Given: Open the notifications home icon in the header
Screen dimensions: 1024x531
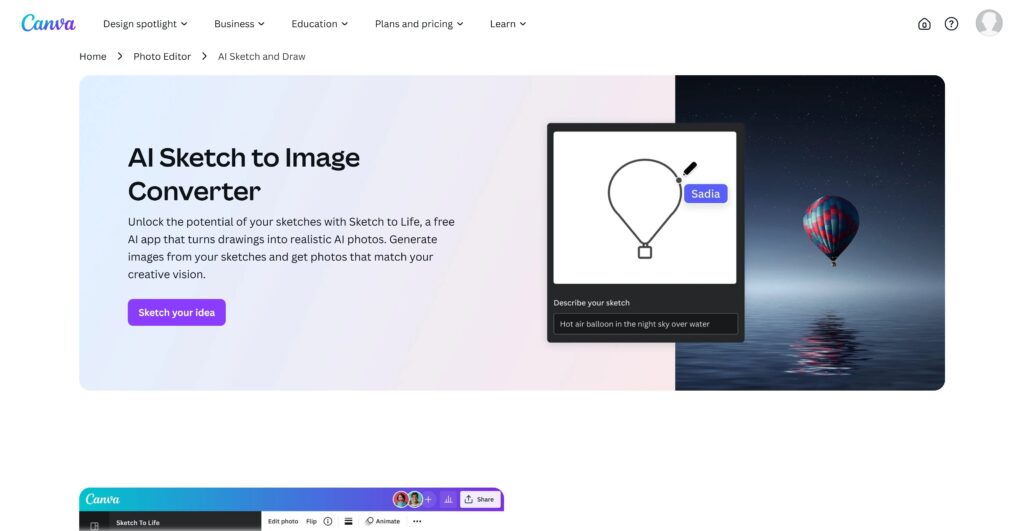Looking at the screenshot, I should [924, 24].
